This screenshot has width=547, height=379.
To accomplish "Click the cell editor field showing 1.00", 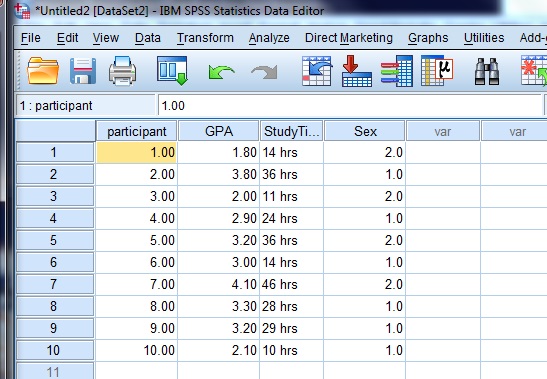I will click(x=350, y=105).
